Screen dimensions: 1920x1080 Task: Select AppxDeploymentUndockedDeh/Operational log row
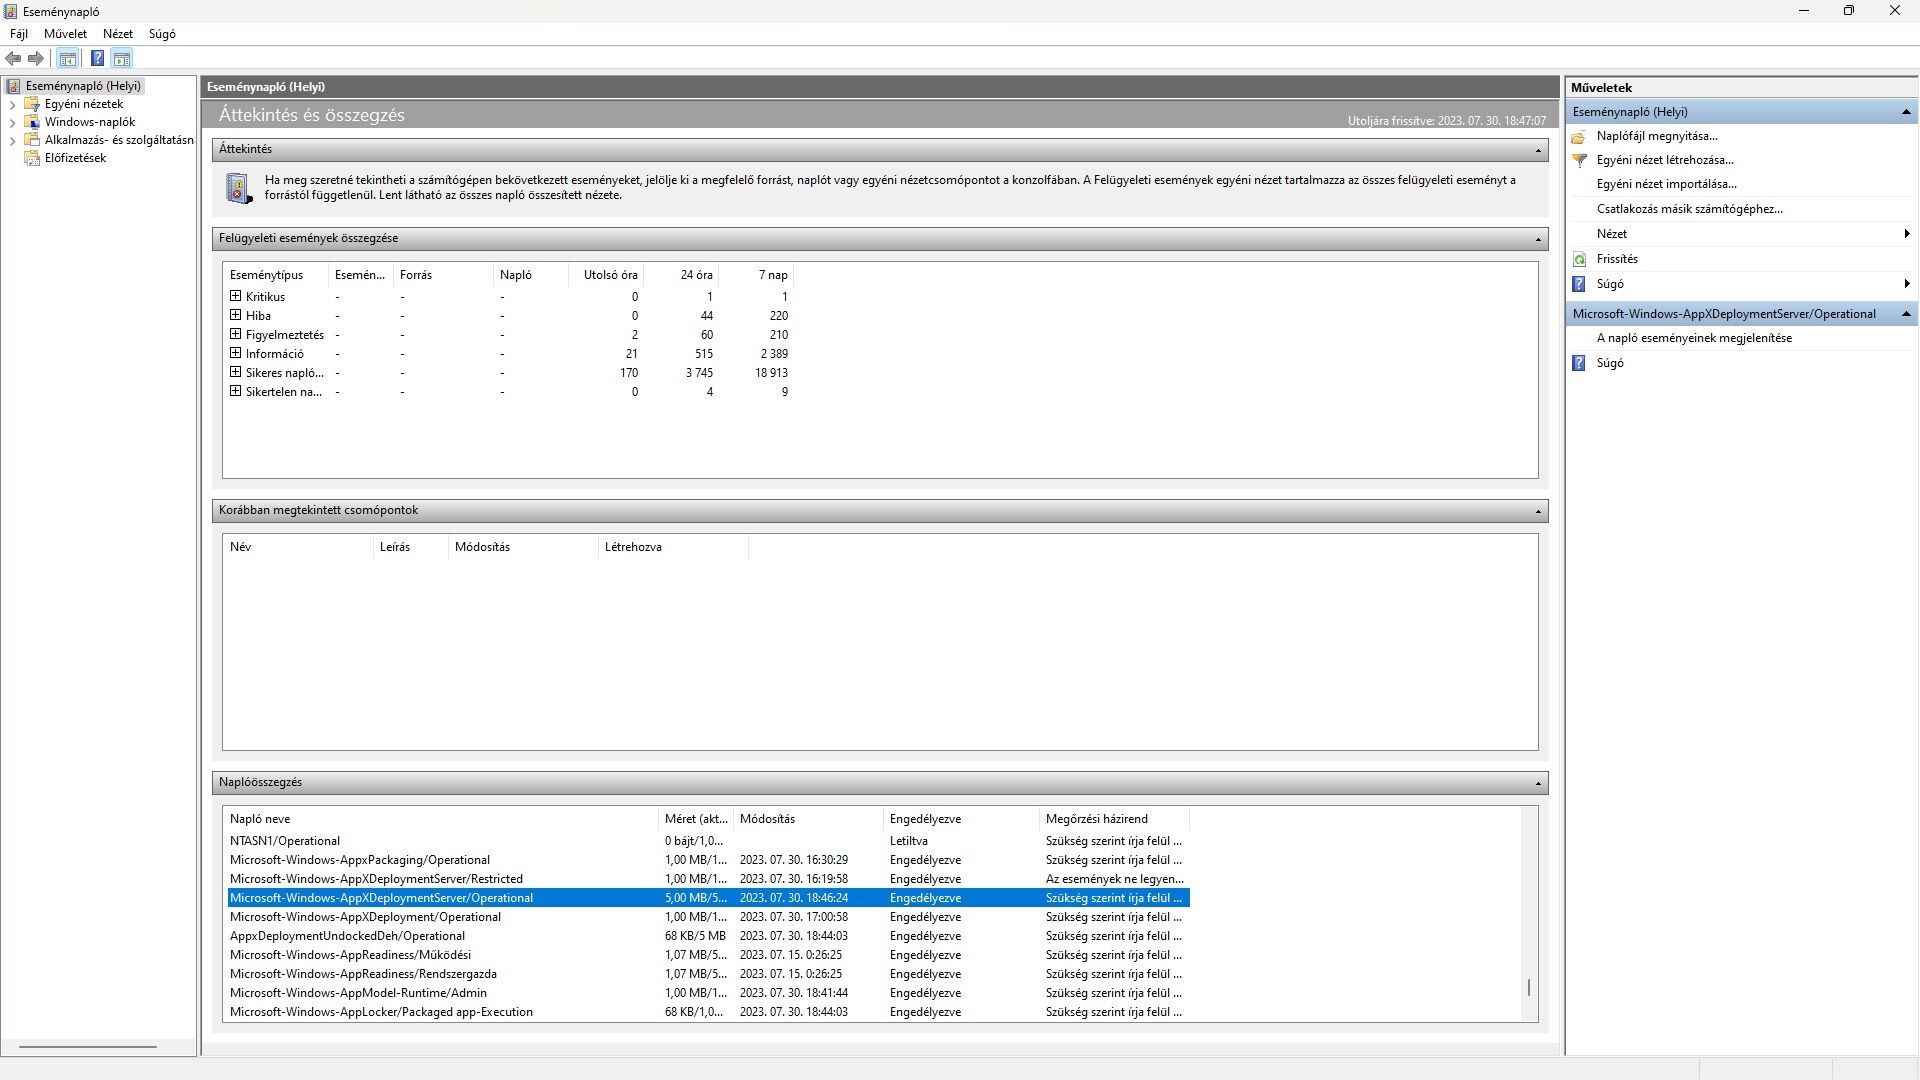[708, 936]
